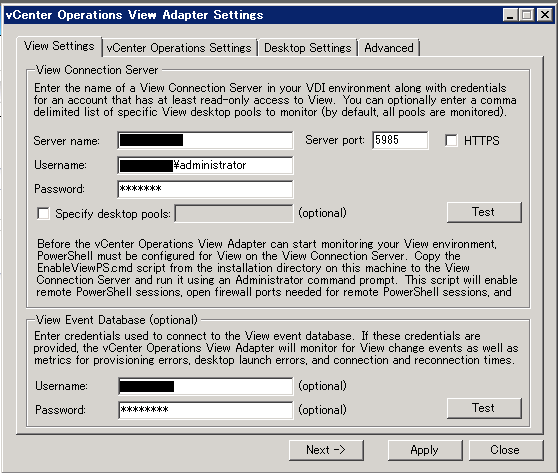Focus the View Event Database Username field

(x=205, y=386)
